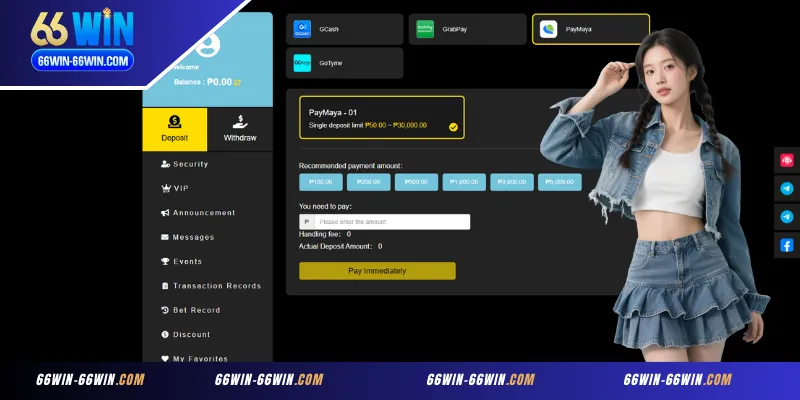Screen dimensions: 800x400
Task: Open the pink live support icon
Action: click(x=787, y=160)
